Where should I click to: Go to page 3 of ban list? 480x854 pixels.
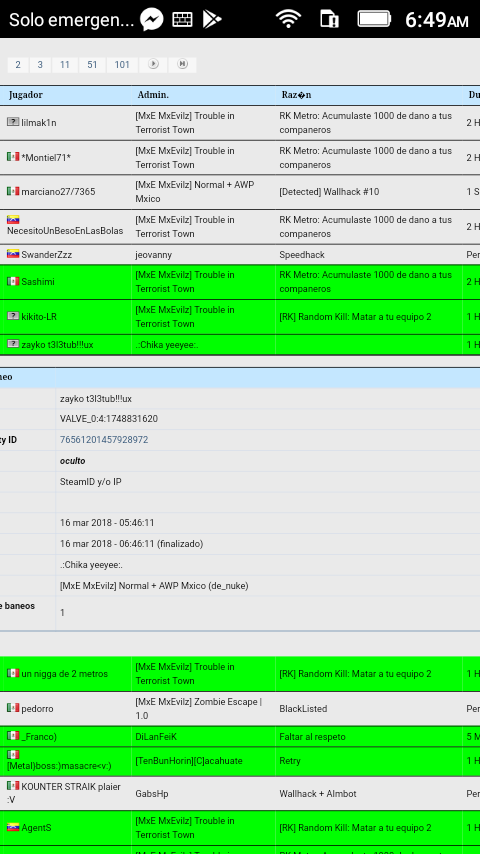pyautogui.click(x=40, y=65)
